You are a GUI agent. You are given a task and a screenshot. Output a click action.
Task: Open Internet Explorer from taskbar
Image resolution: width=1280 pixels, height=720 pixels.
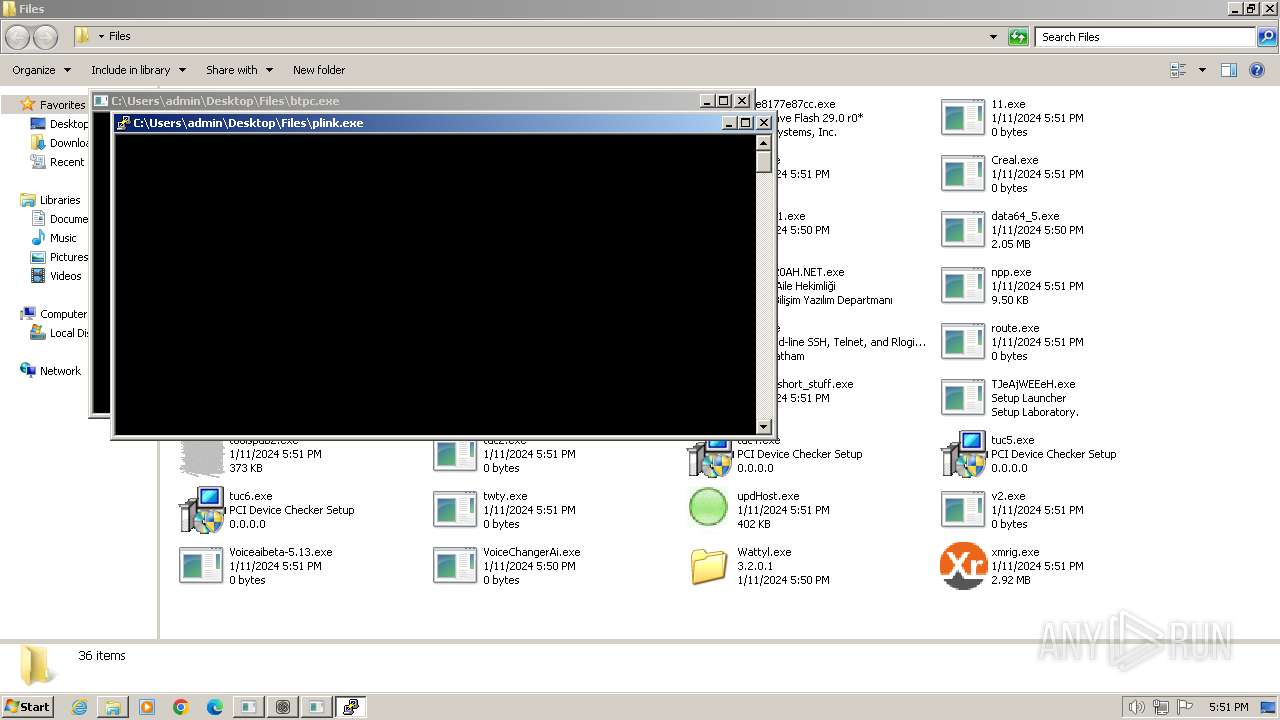79,707
